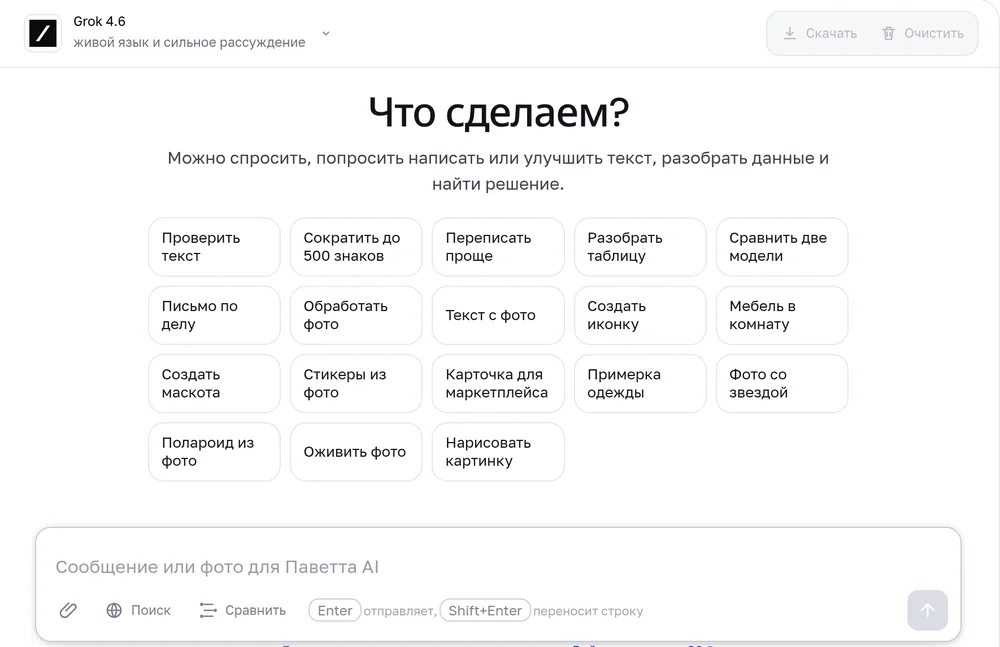Focus the message input field for Паветта AI
This screenshot has width=1000, height=647.
tap(497, 567)
